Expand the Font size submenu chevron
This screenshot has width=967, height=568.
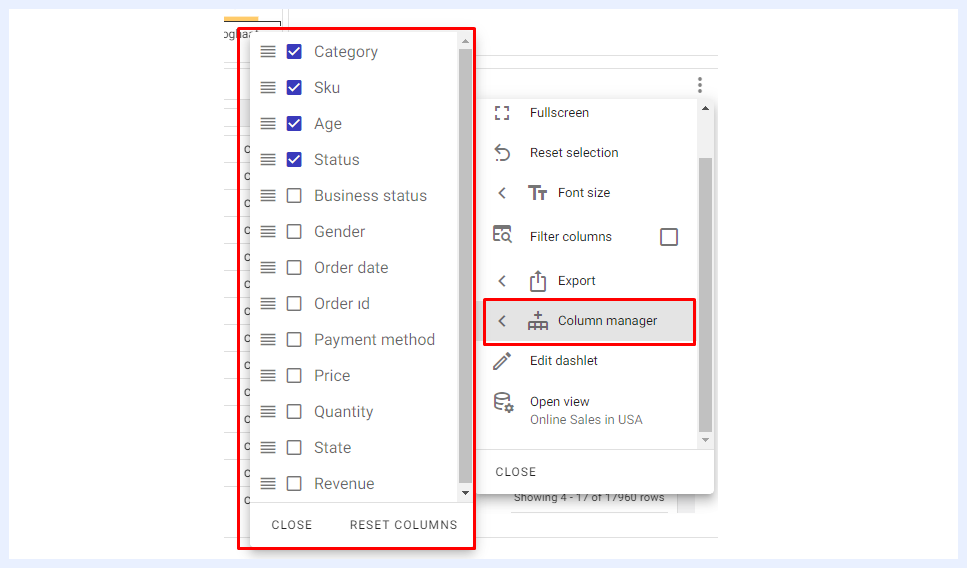(x=502, y=193)
